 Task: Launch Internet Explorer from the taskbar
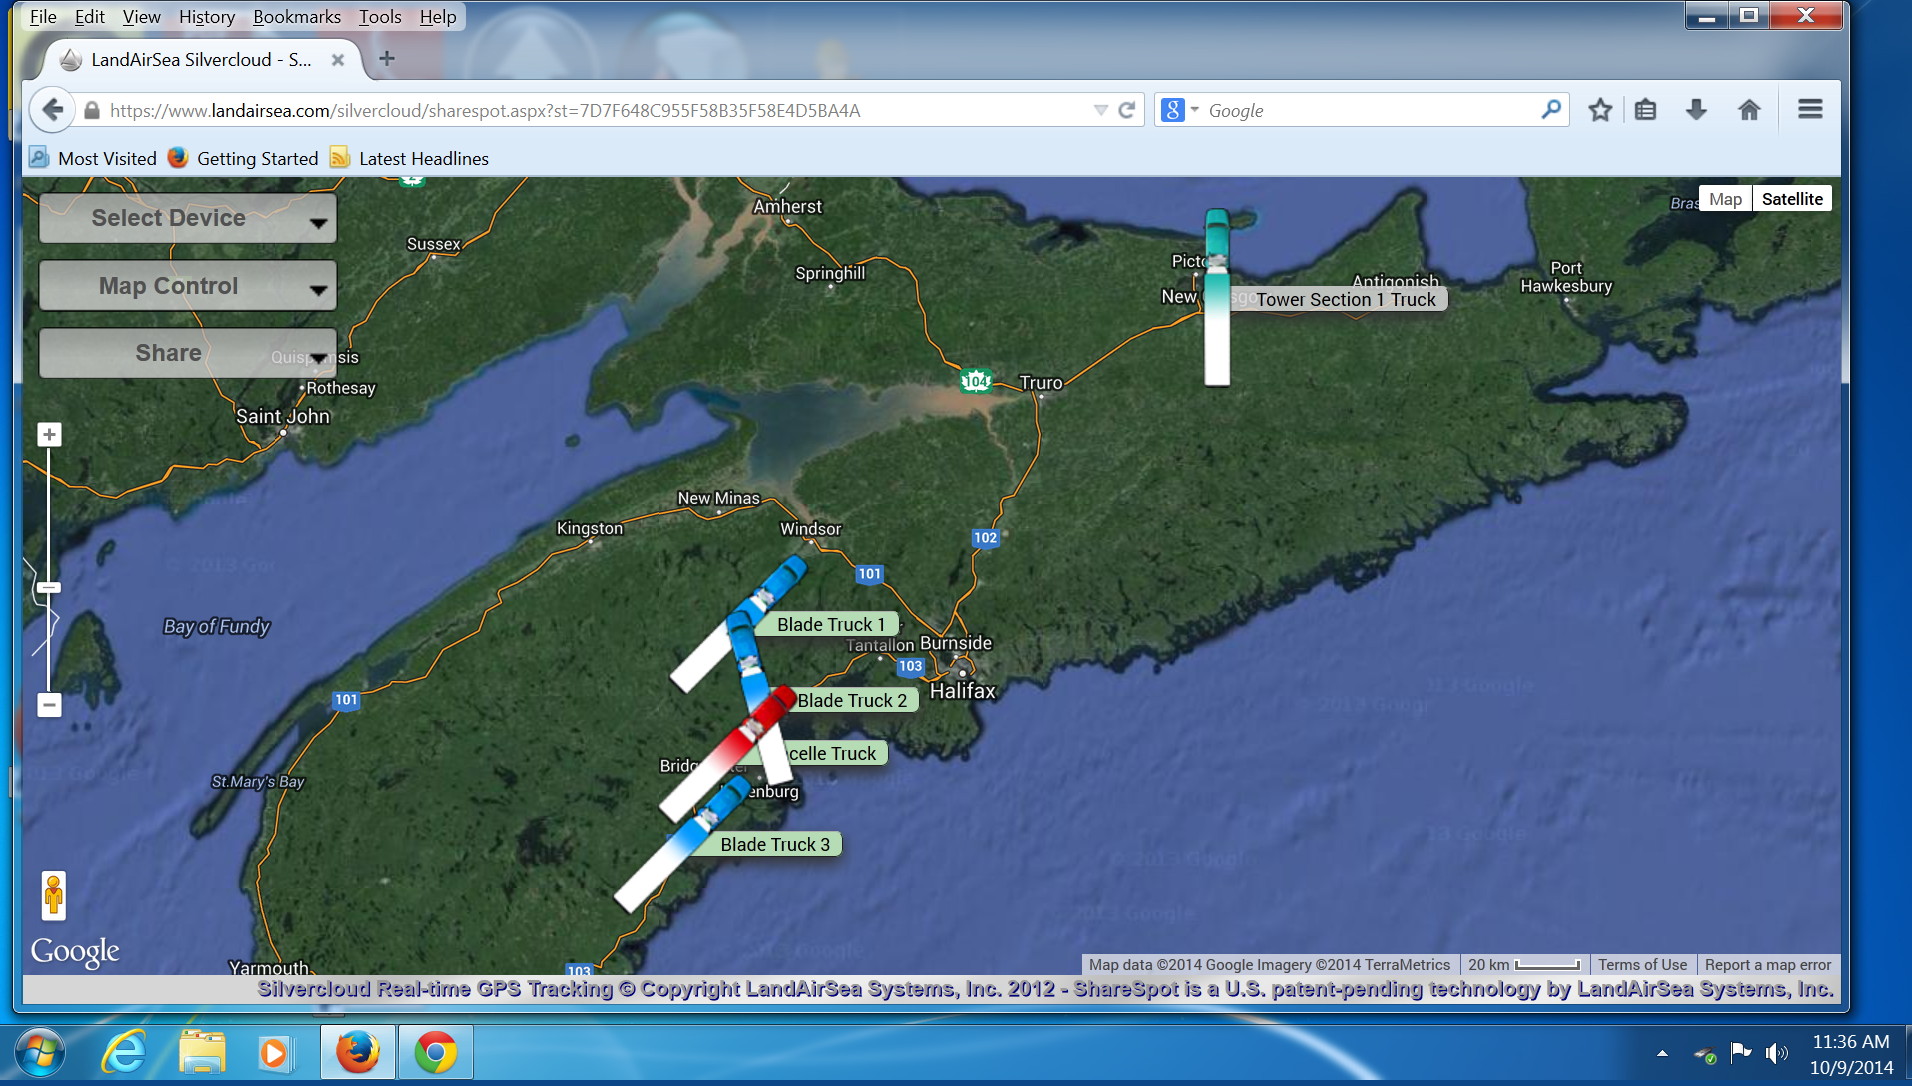pos(125,1053)
